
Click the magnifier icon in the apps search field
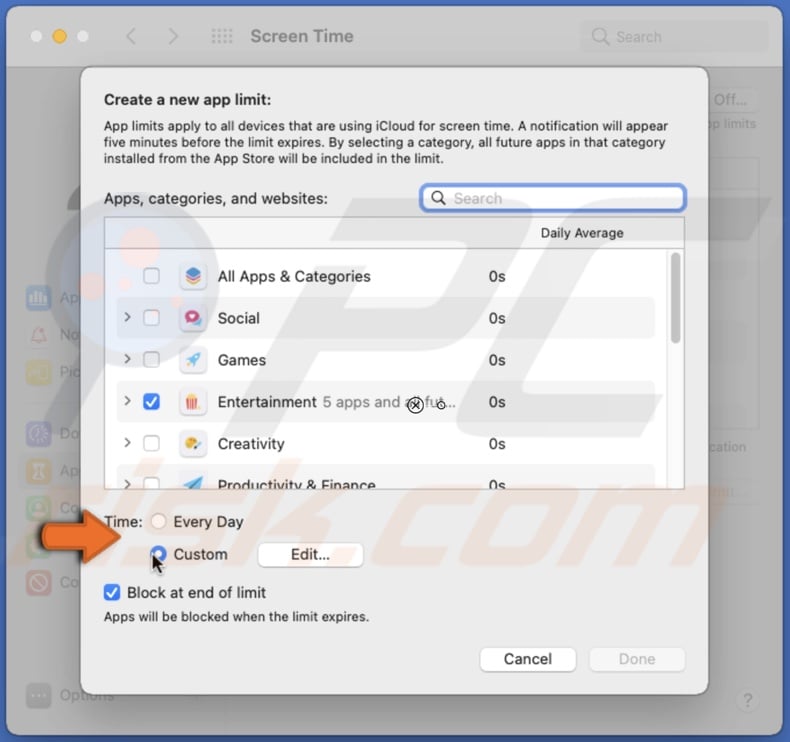coord(438,198)
